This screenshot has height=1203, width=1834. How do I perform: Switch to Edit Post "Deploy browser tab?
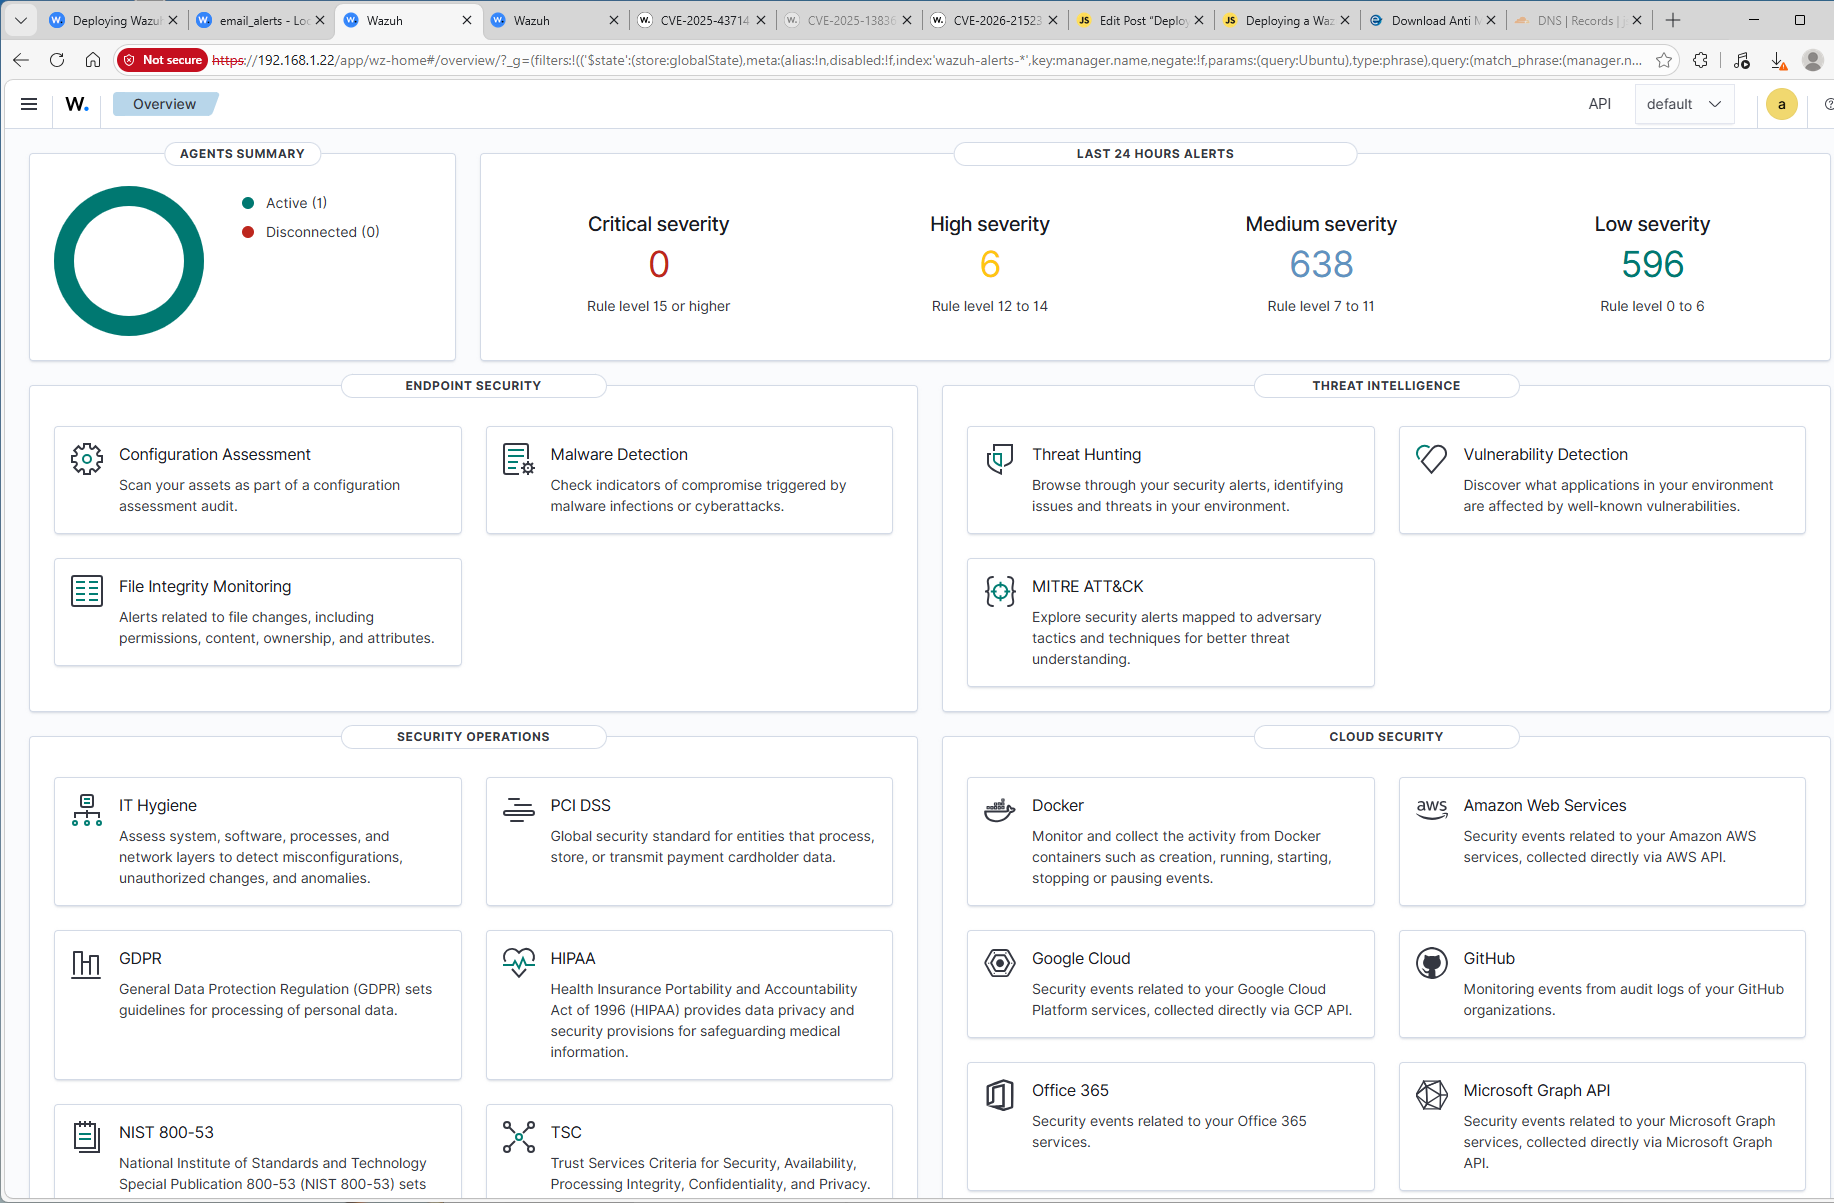tap(1140, 20)
